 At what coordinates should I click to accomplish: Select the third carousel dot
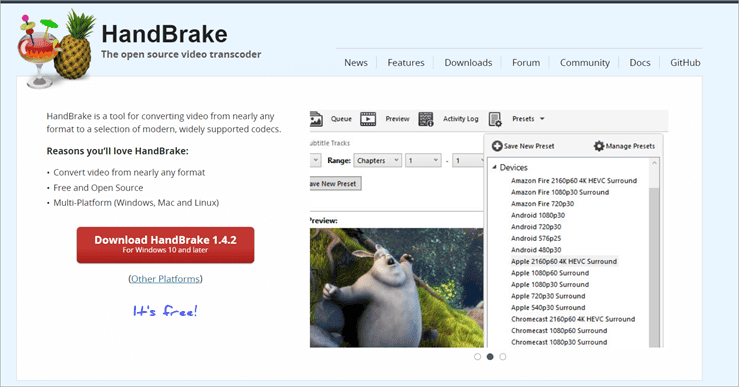[x=503, y=357]
